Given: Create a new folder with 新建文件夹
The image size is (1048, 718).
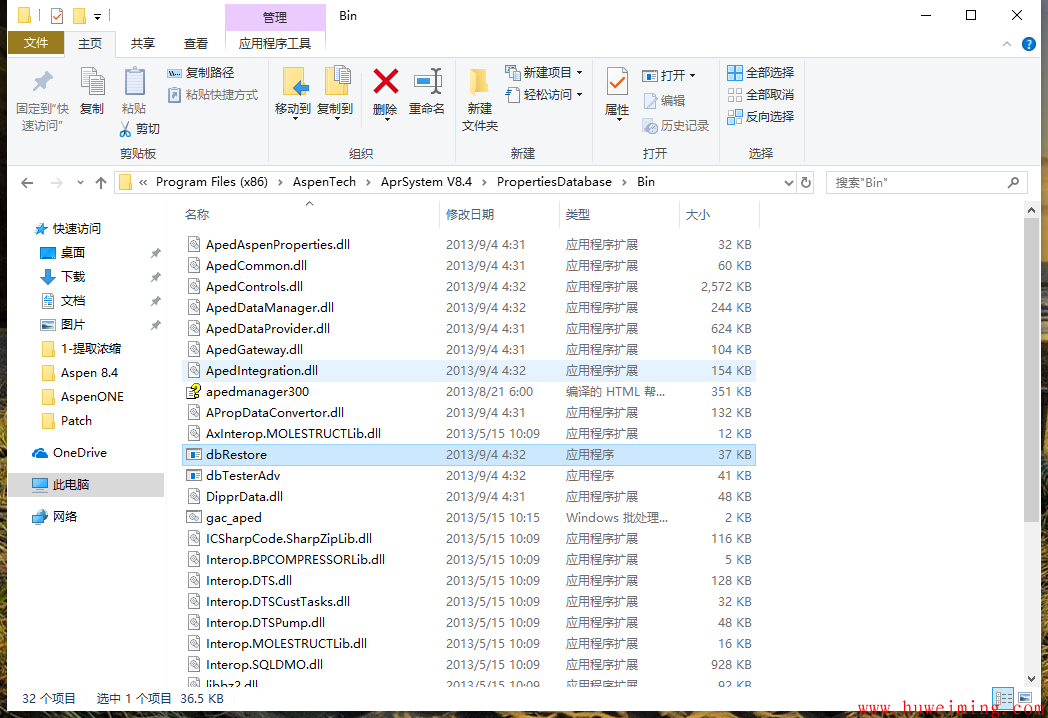Looking at the screenshot, I should point(479,100).
